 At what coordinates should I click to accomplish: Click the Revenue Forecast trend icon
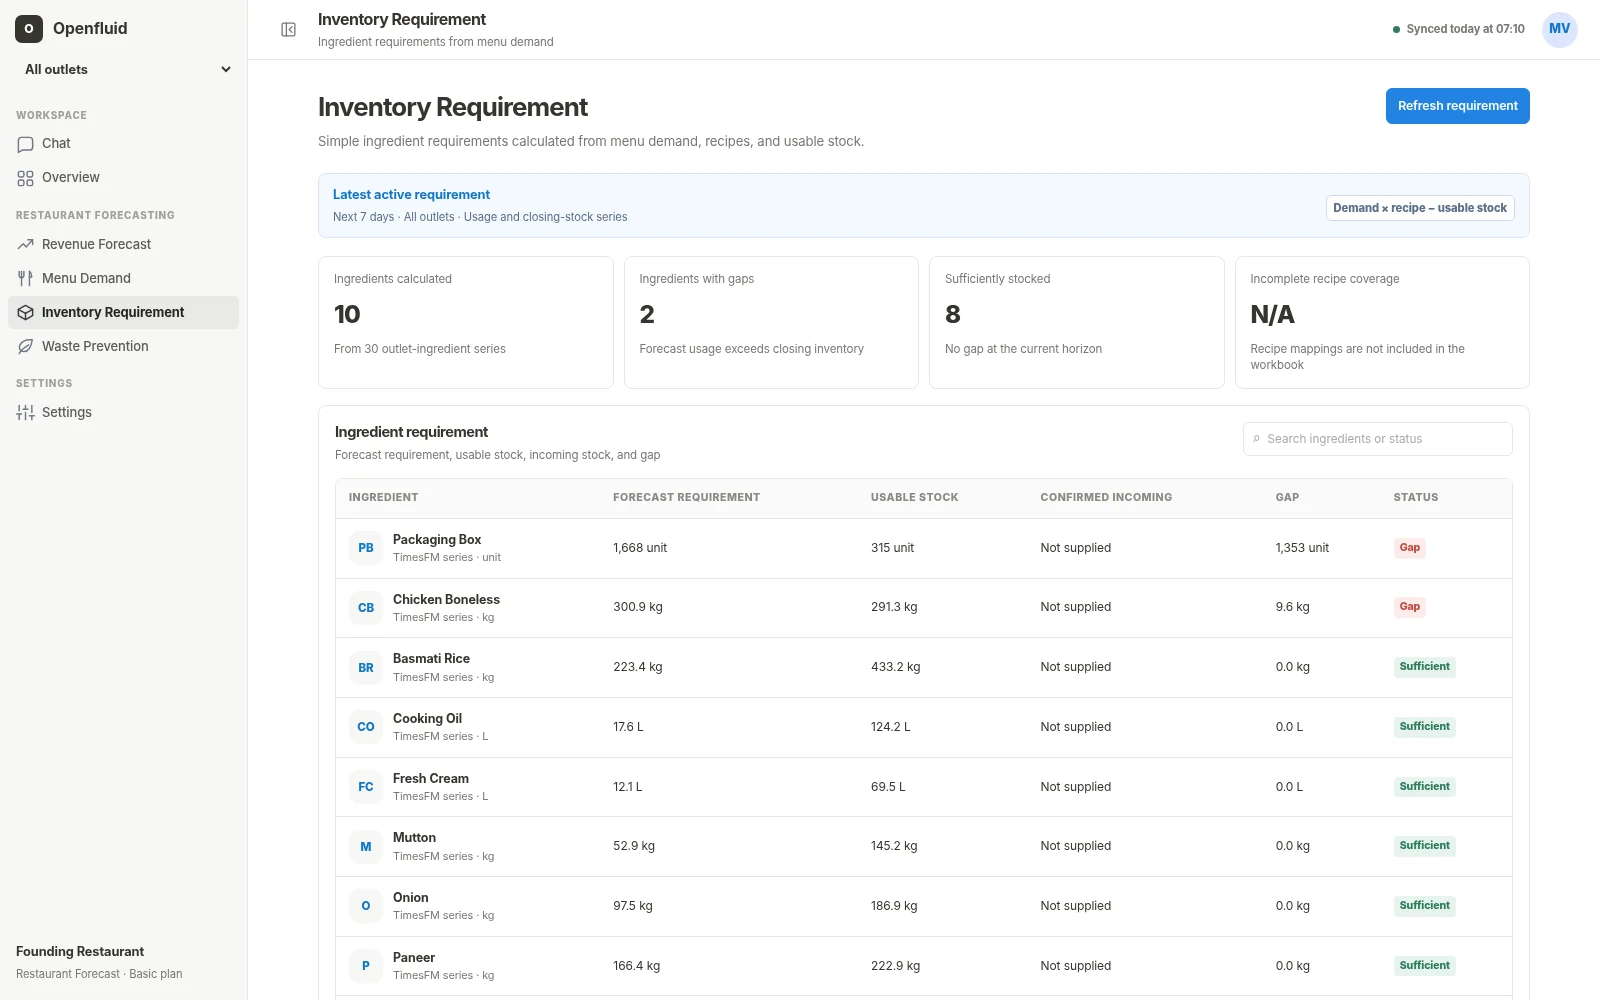[26, 245]
